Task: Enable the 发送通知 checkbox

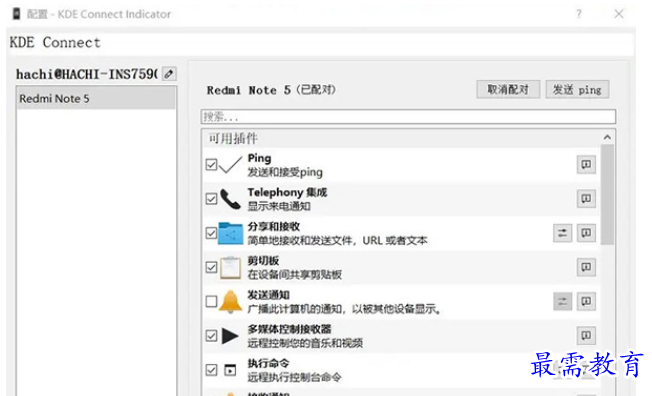Action: (211, 301)
